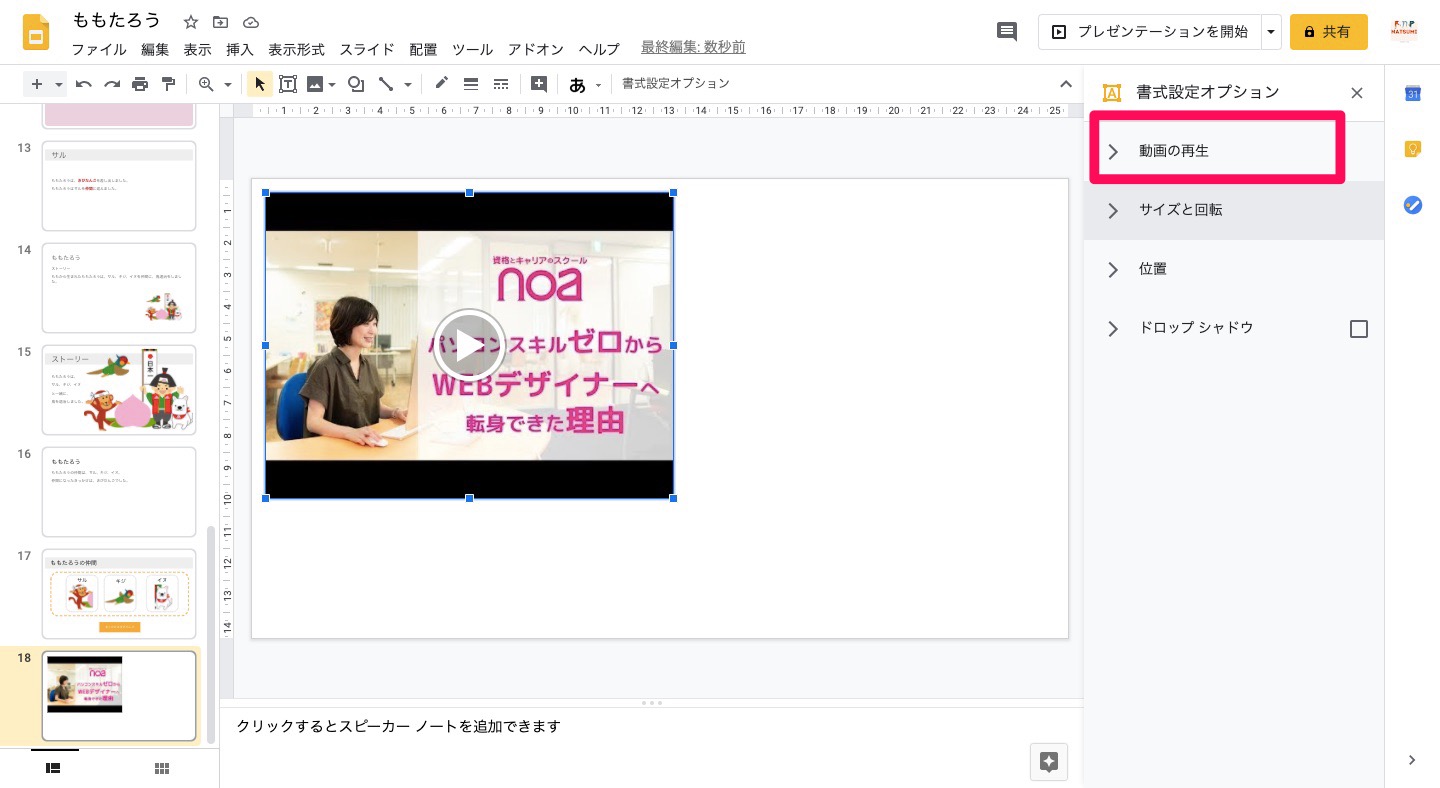The image size is (1440, 788).
Task: Select the arrow cursor tool
Action: point(259,84)
